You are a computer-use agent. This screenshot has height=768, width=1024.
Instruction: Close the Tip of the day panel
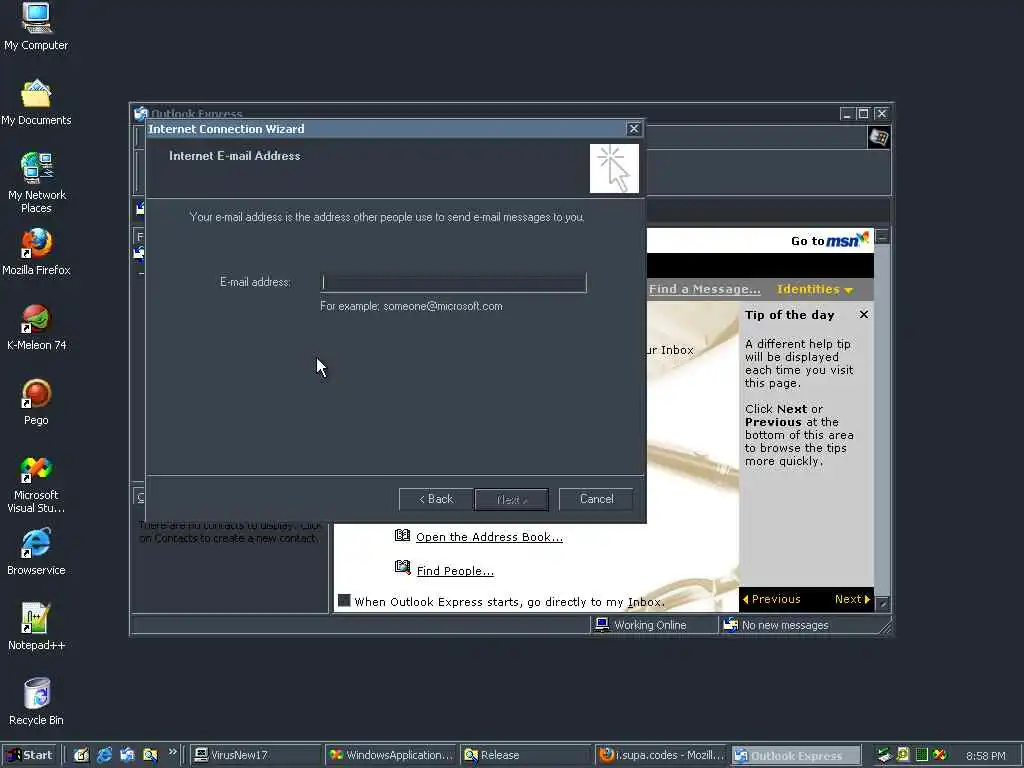tap(864, 315)
